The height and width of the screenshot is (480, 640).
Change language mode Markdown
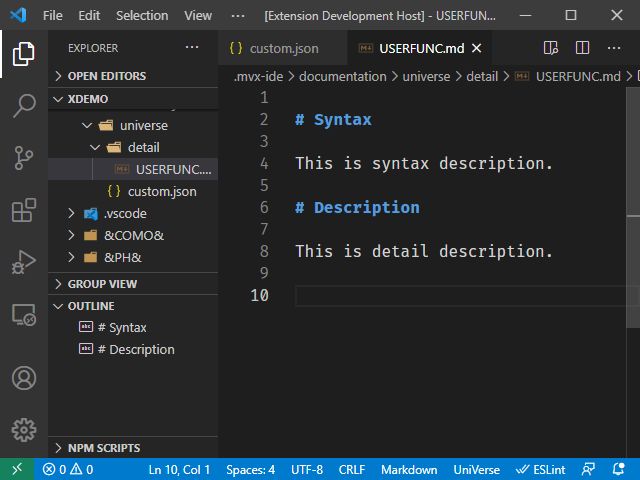click(409, 469)
